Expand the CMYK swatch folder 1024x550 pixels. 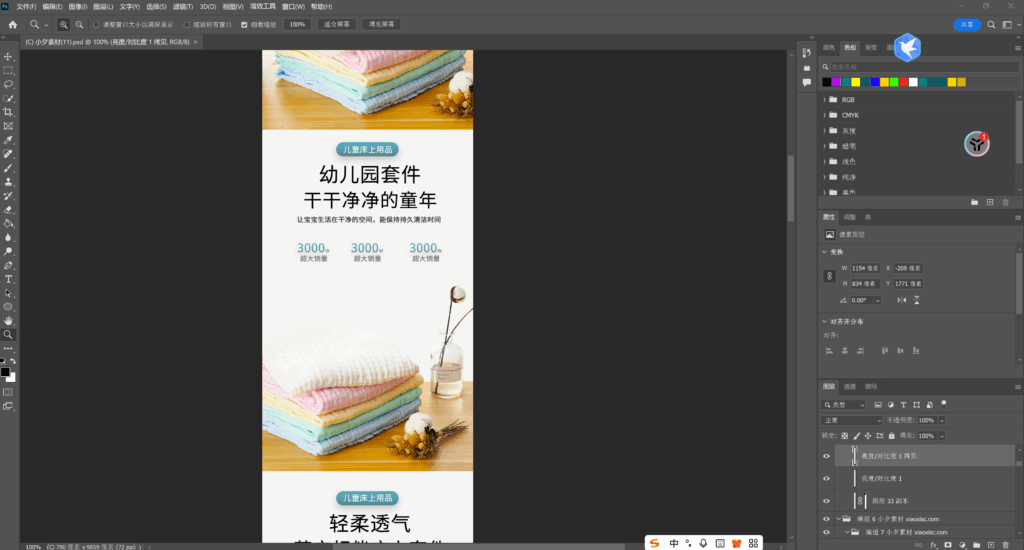tap(825, 115)
